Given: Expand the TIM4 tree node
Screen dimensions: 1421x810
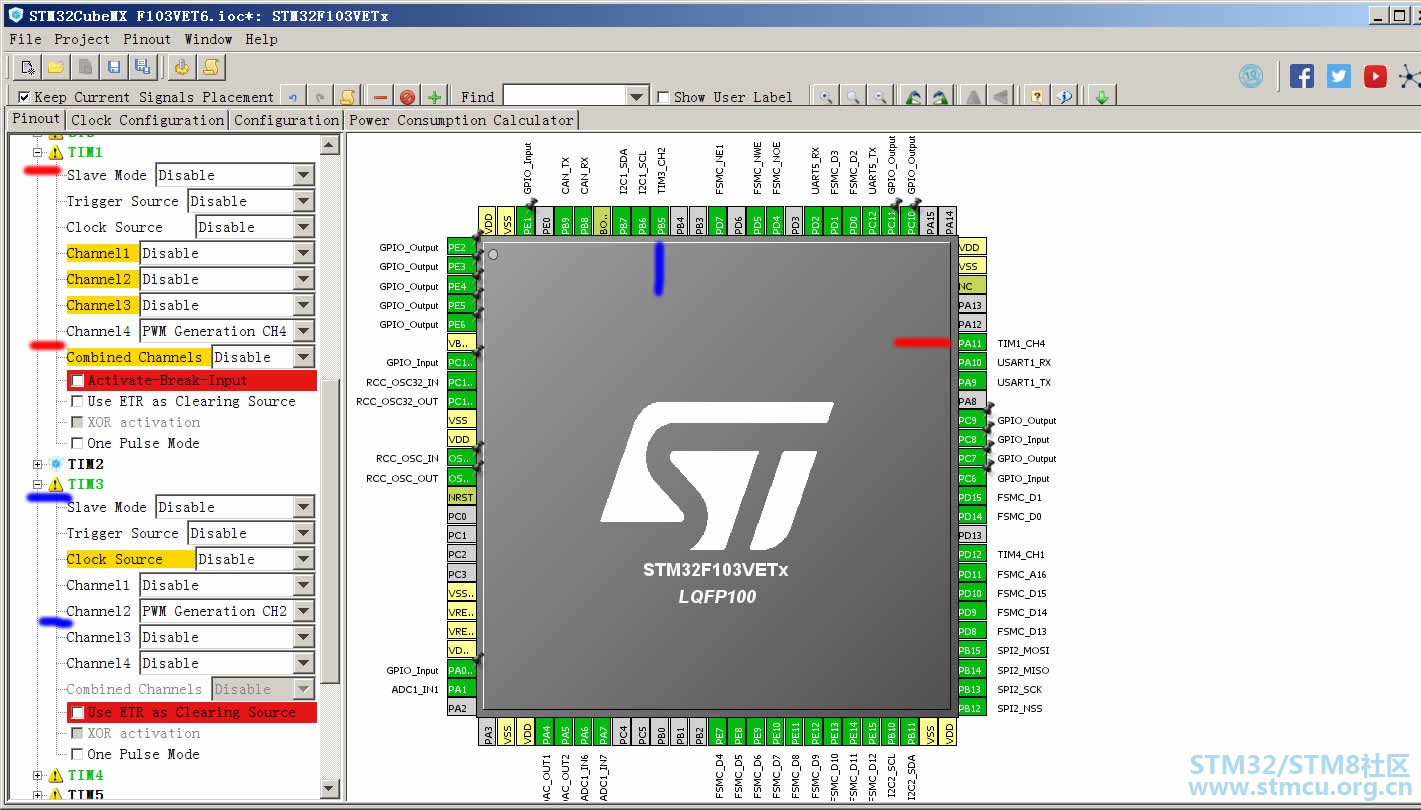Looking at the screenshot, I should click(38, 775).
